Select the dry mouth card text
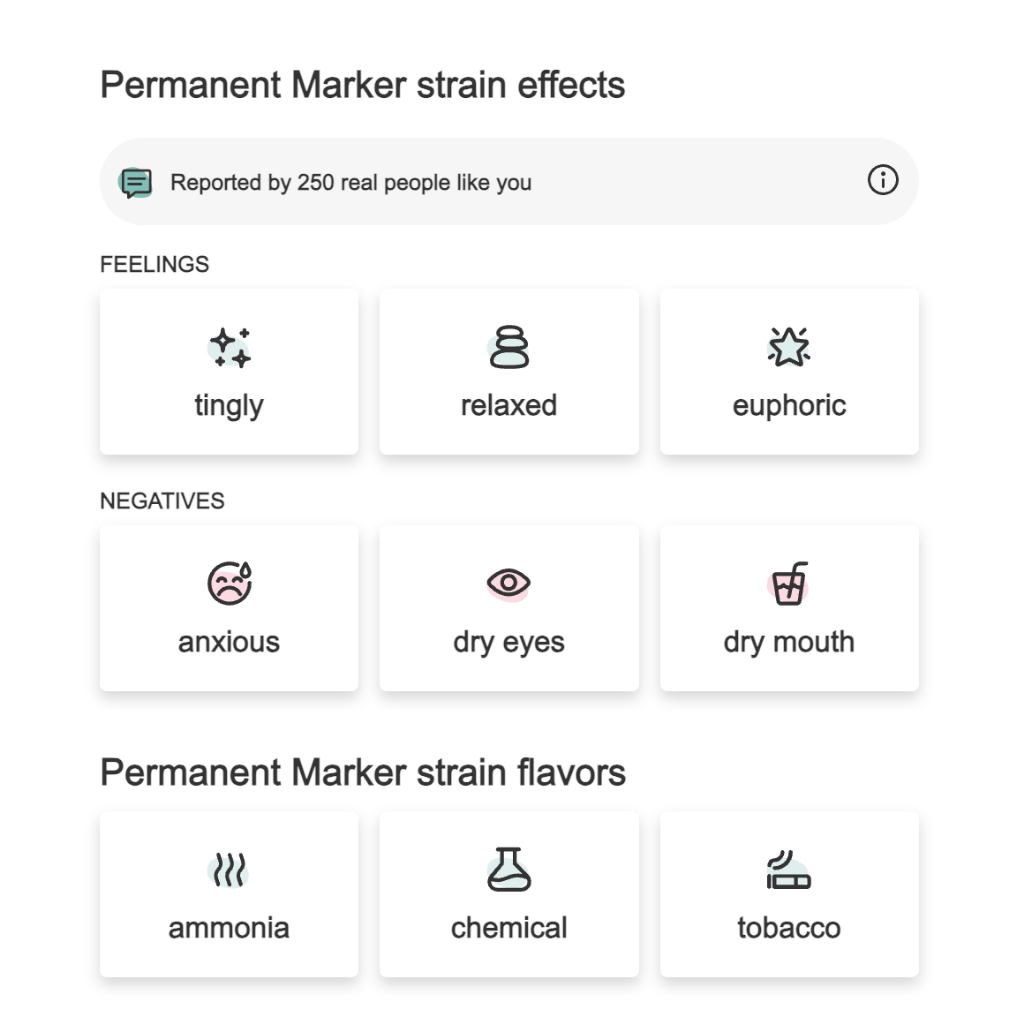Screen dimensions: 1024x1024 pos(789,643)
